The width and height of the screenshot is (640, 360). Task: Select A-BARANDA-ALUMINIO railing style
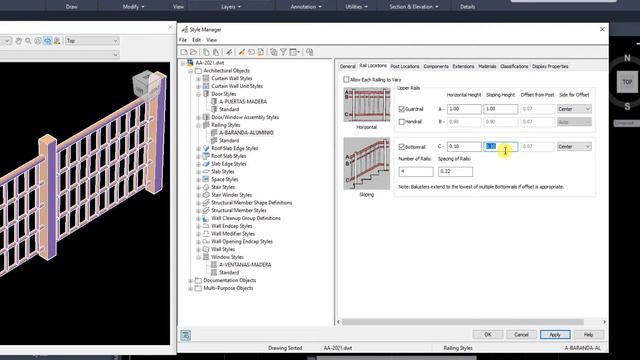coord(246,133)
